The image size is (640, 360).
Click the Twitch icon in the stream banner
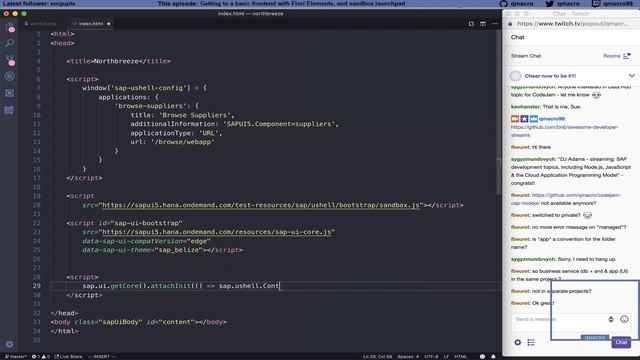point(596,4)
